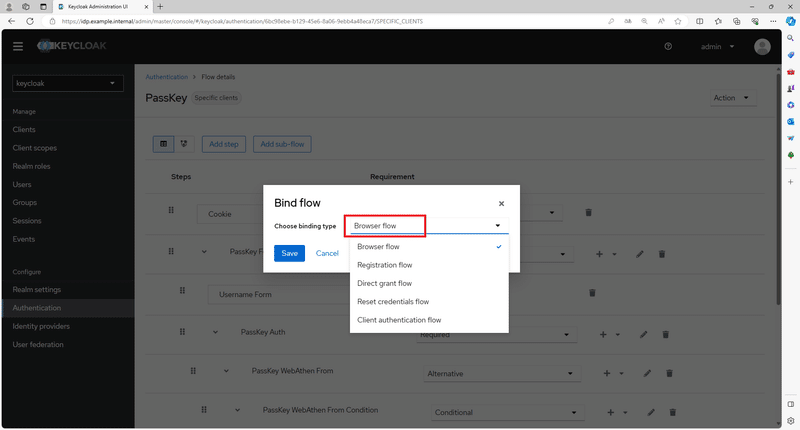
Task: Select Client authentication flow binding type
Action: pos(429,320)
